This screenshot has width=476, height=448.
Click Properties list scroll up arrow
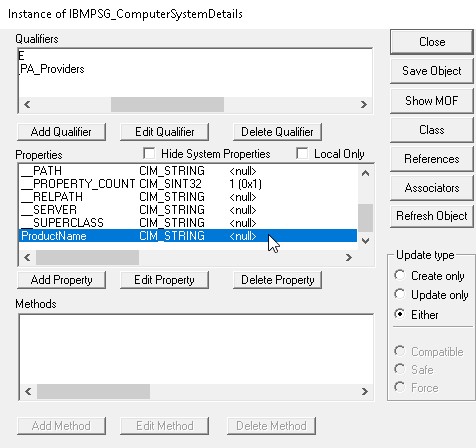click(365, 173)
